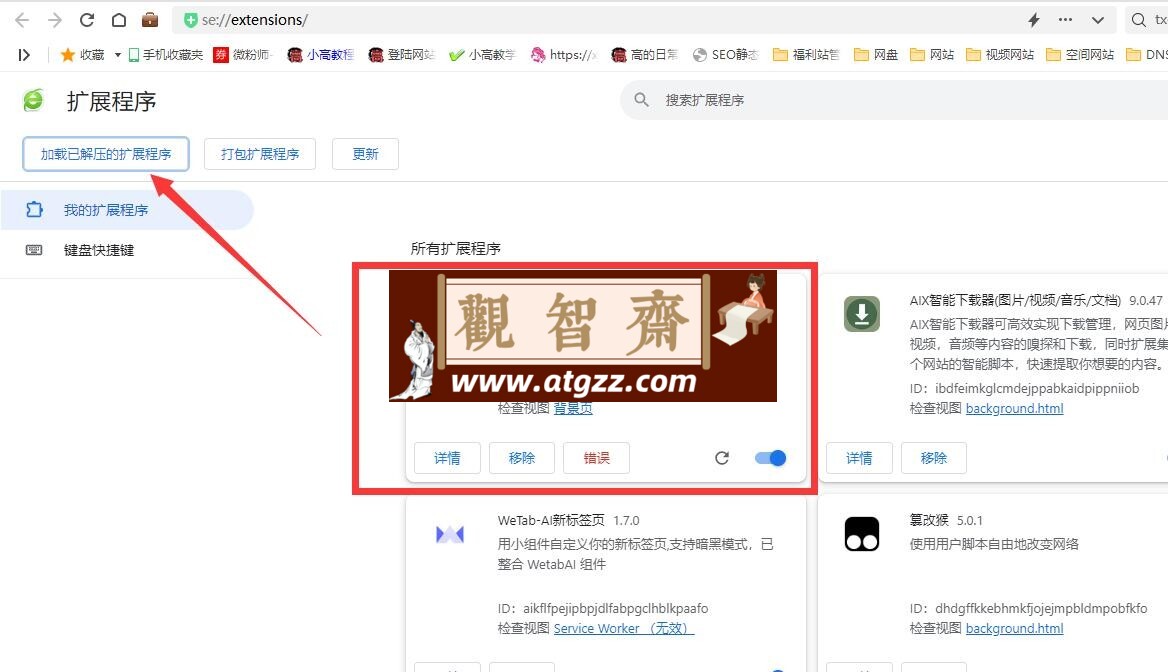
Task: Open the home page icon
Action: pos(118,20)
